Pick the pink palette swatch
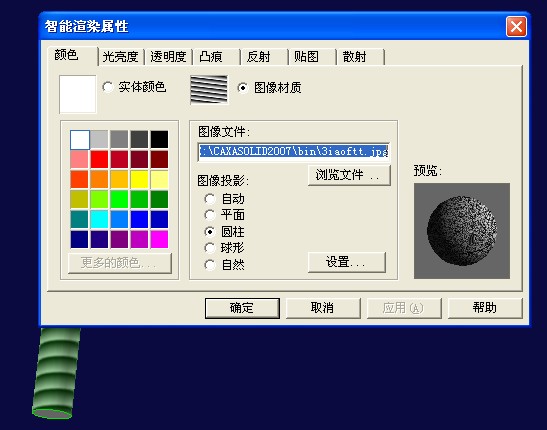Image resolution: width=547 pixels, height=430 pixels. (x=80, y=160)
